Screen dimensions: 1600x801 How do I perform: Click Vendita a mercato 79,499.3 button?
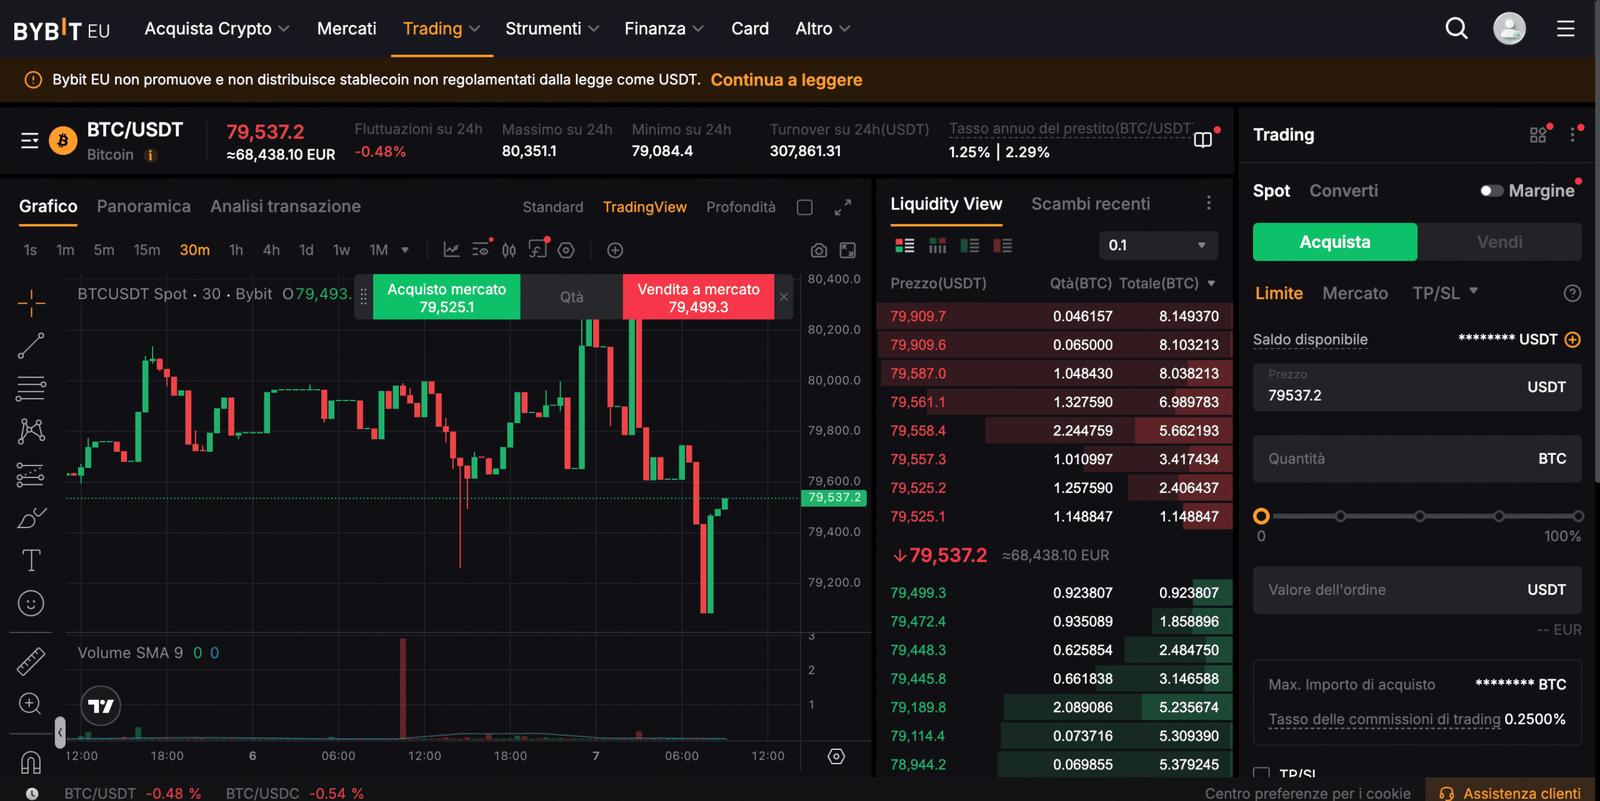698,297
